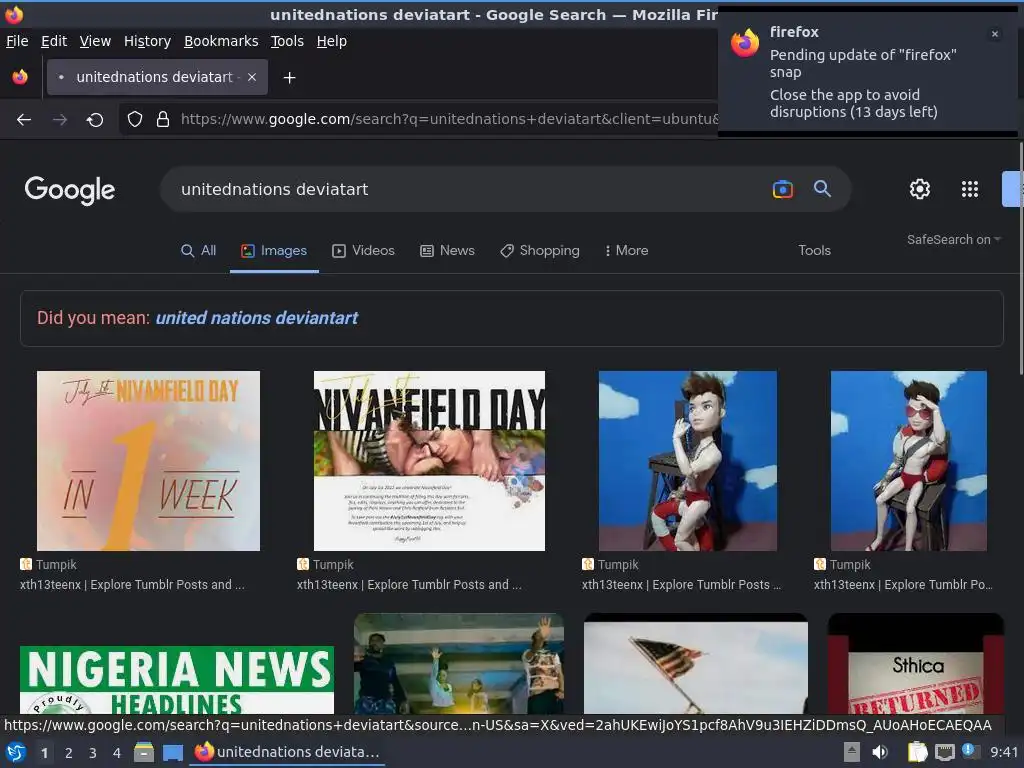The width and height of the screenshot is (1024, 768).
Task: Click the volume speaker icon in tray
Action: coord(880,752)
